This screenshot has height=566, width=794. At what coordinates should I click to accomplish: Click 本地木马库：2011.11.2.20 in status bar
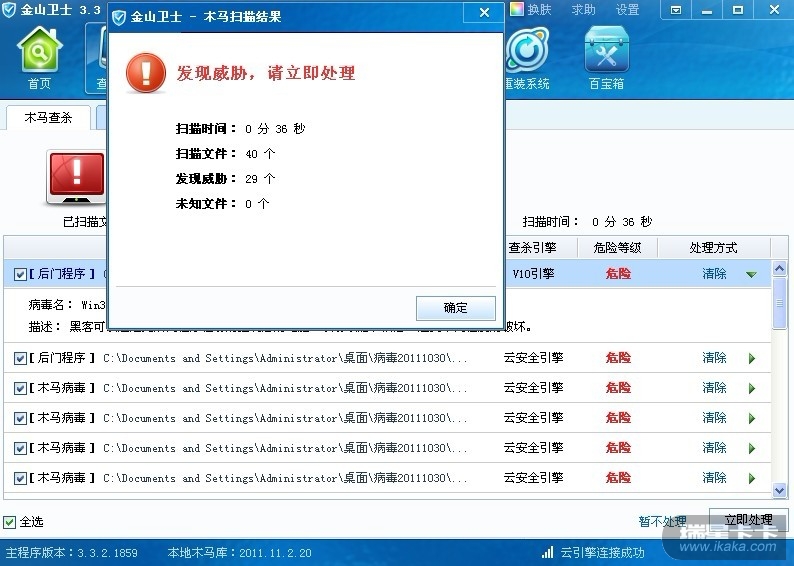(240, 552)
